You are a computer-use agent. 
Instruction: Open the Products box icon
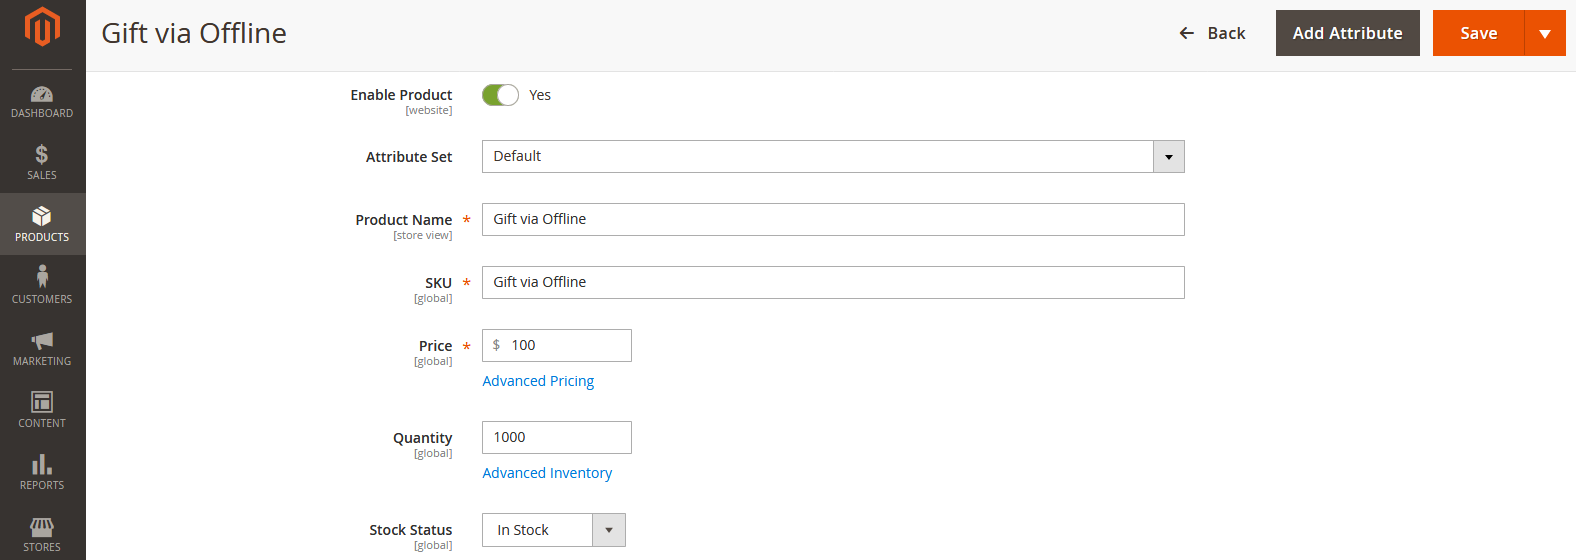pos(42,217)
